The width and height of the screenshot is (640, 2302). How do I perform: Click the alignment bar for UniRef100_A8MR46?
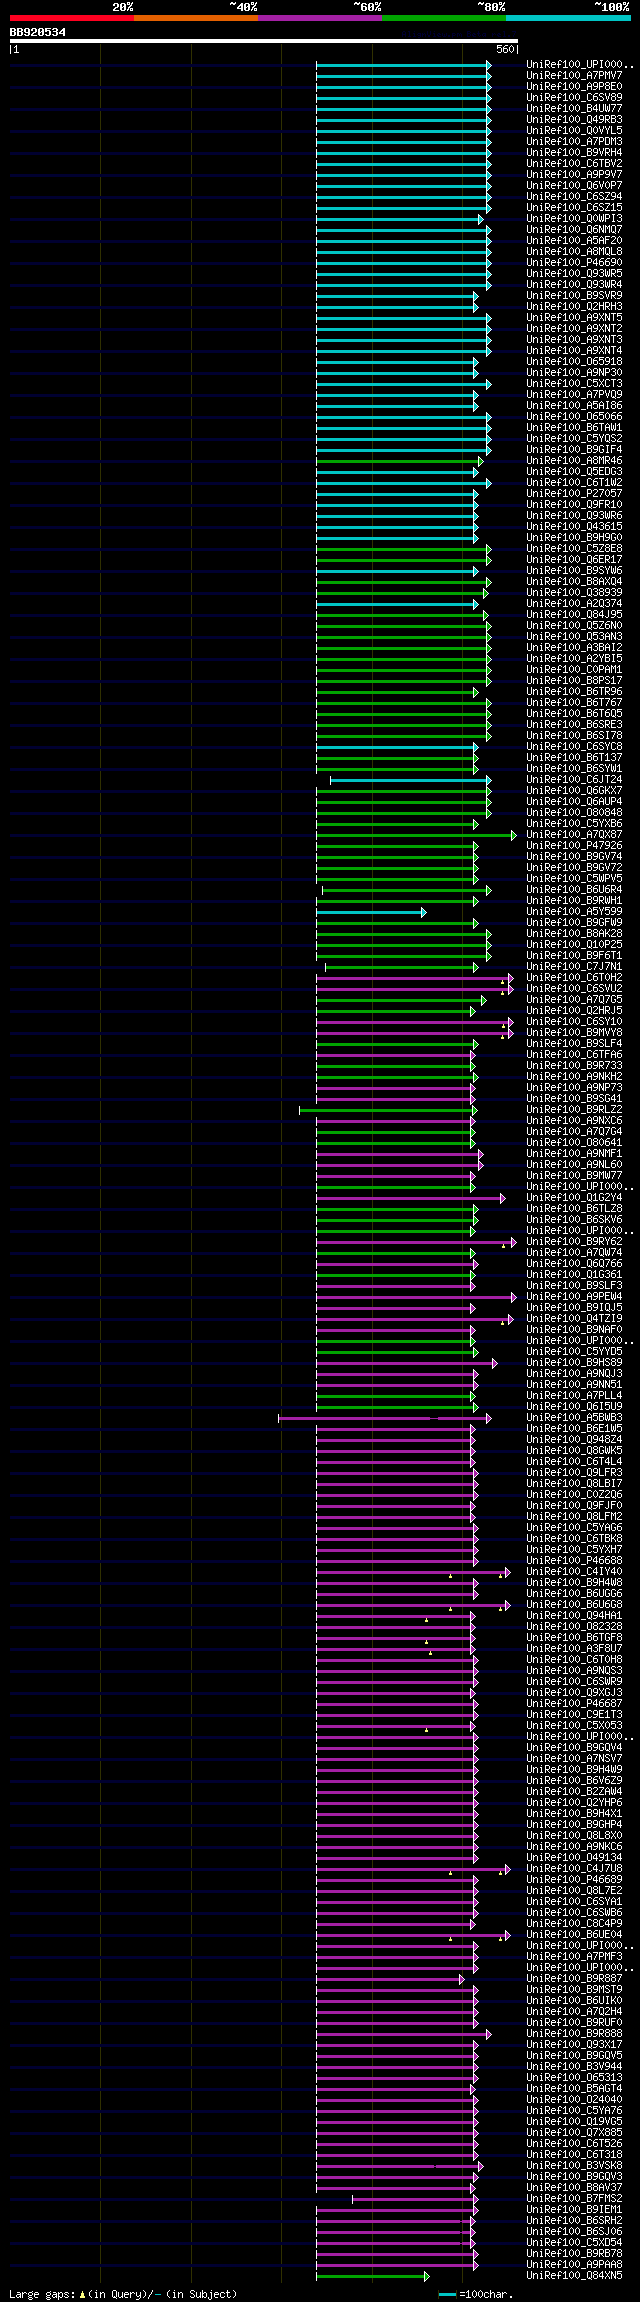pos(400,461)
